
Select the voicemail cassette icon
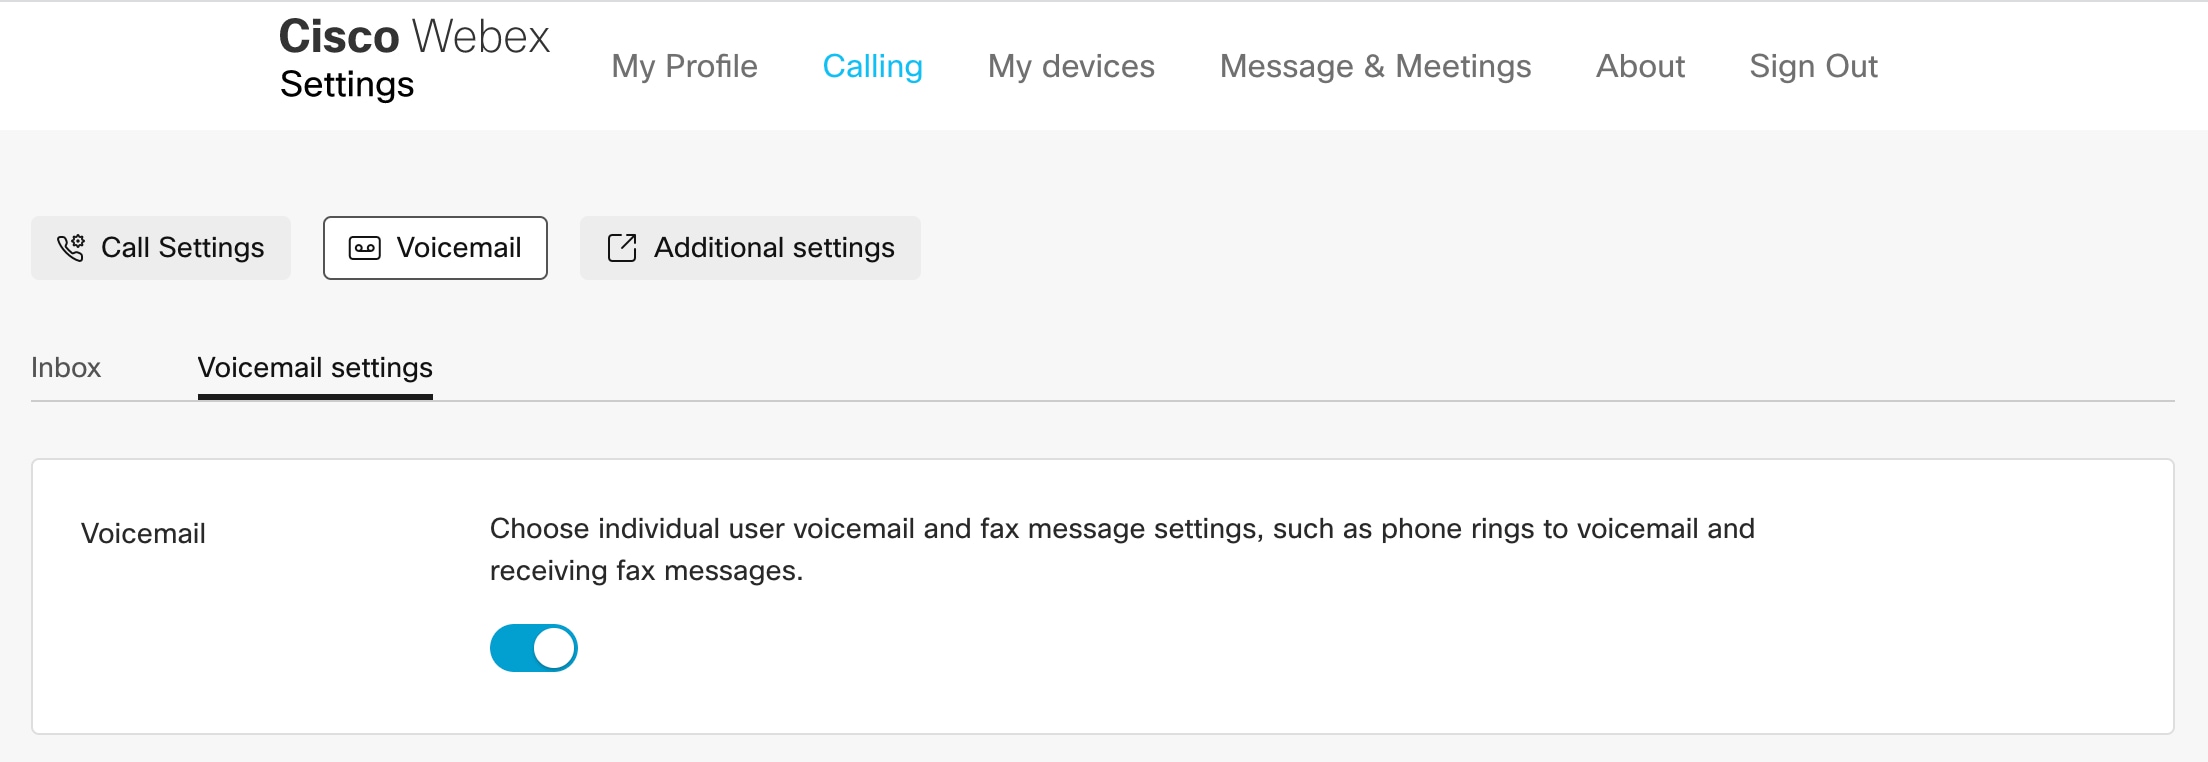[x=365, y=247]
